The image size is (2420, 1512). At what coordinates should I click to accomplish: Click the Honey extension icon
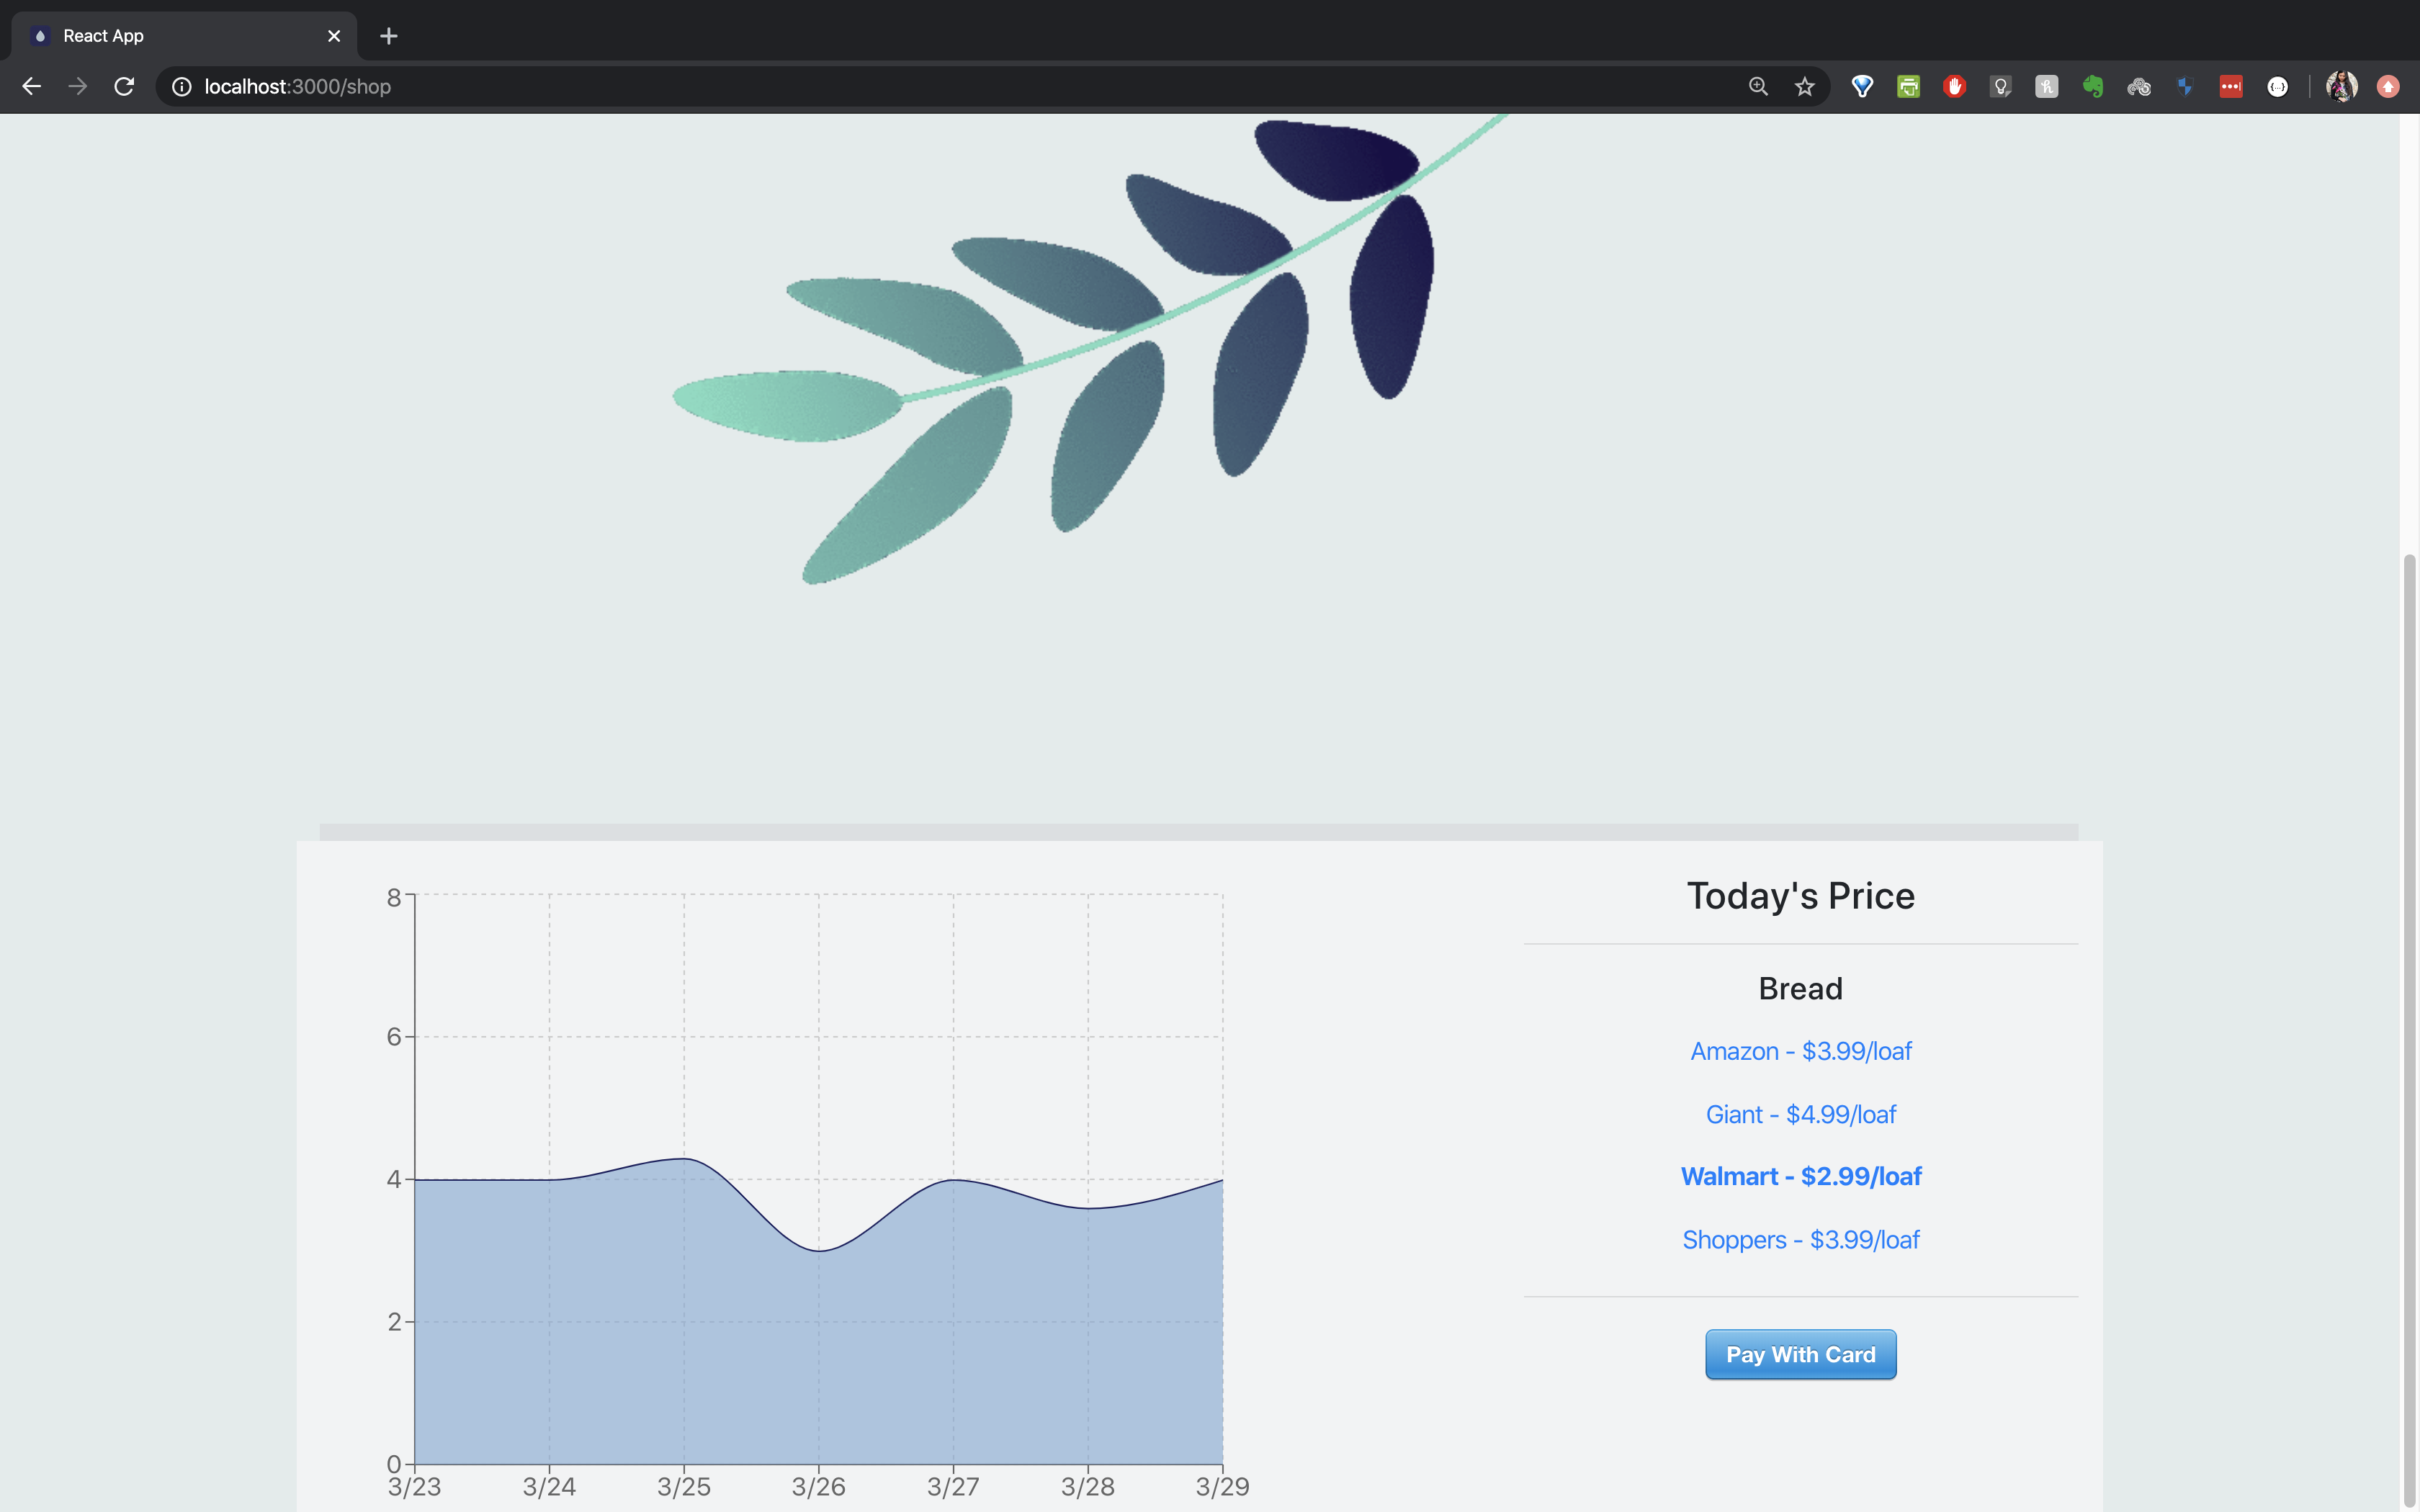2046,87
